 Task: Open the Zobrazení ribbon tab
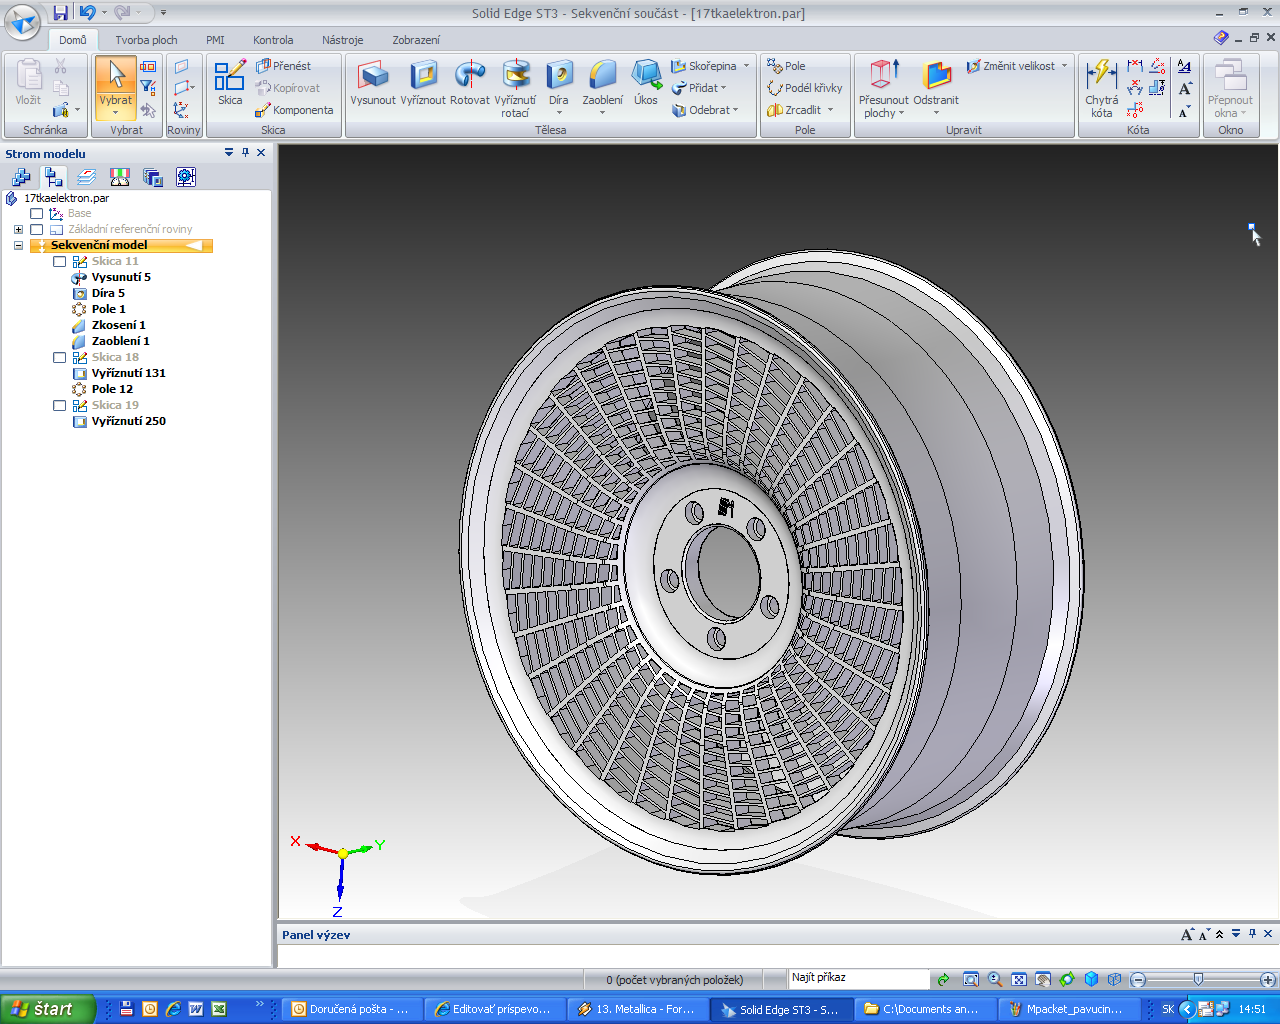415,40
